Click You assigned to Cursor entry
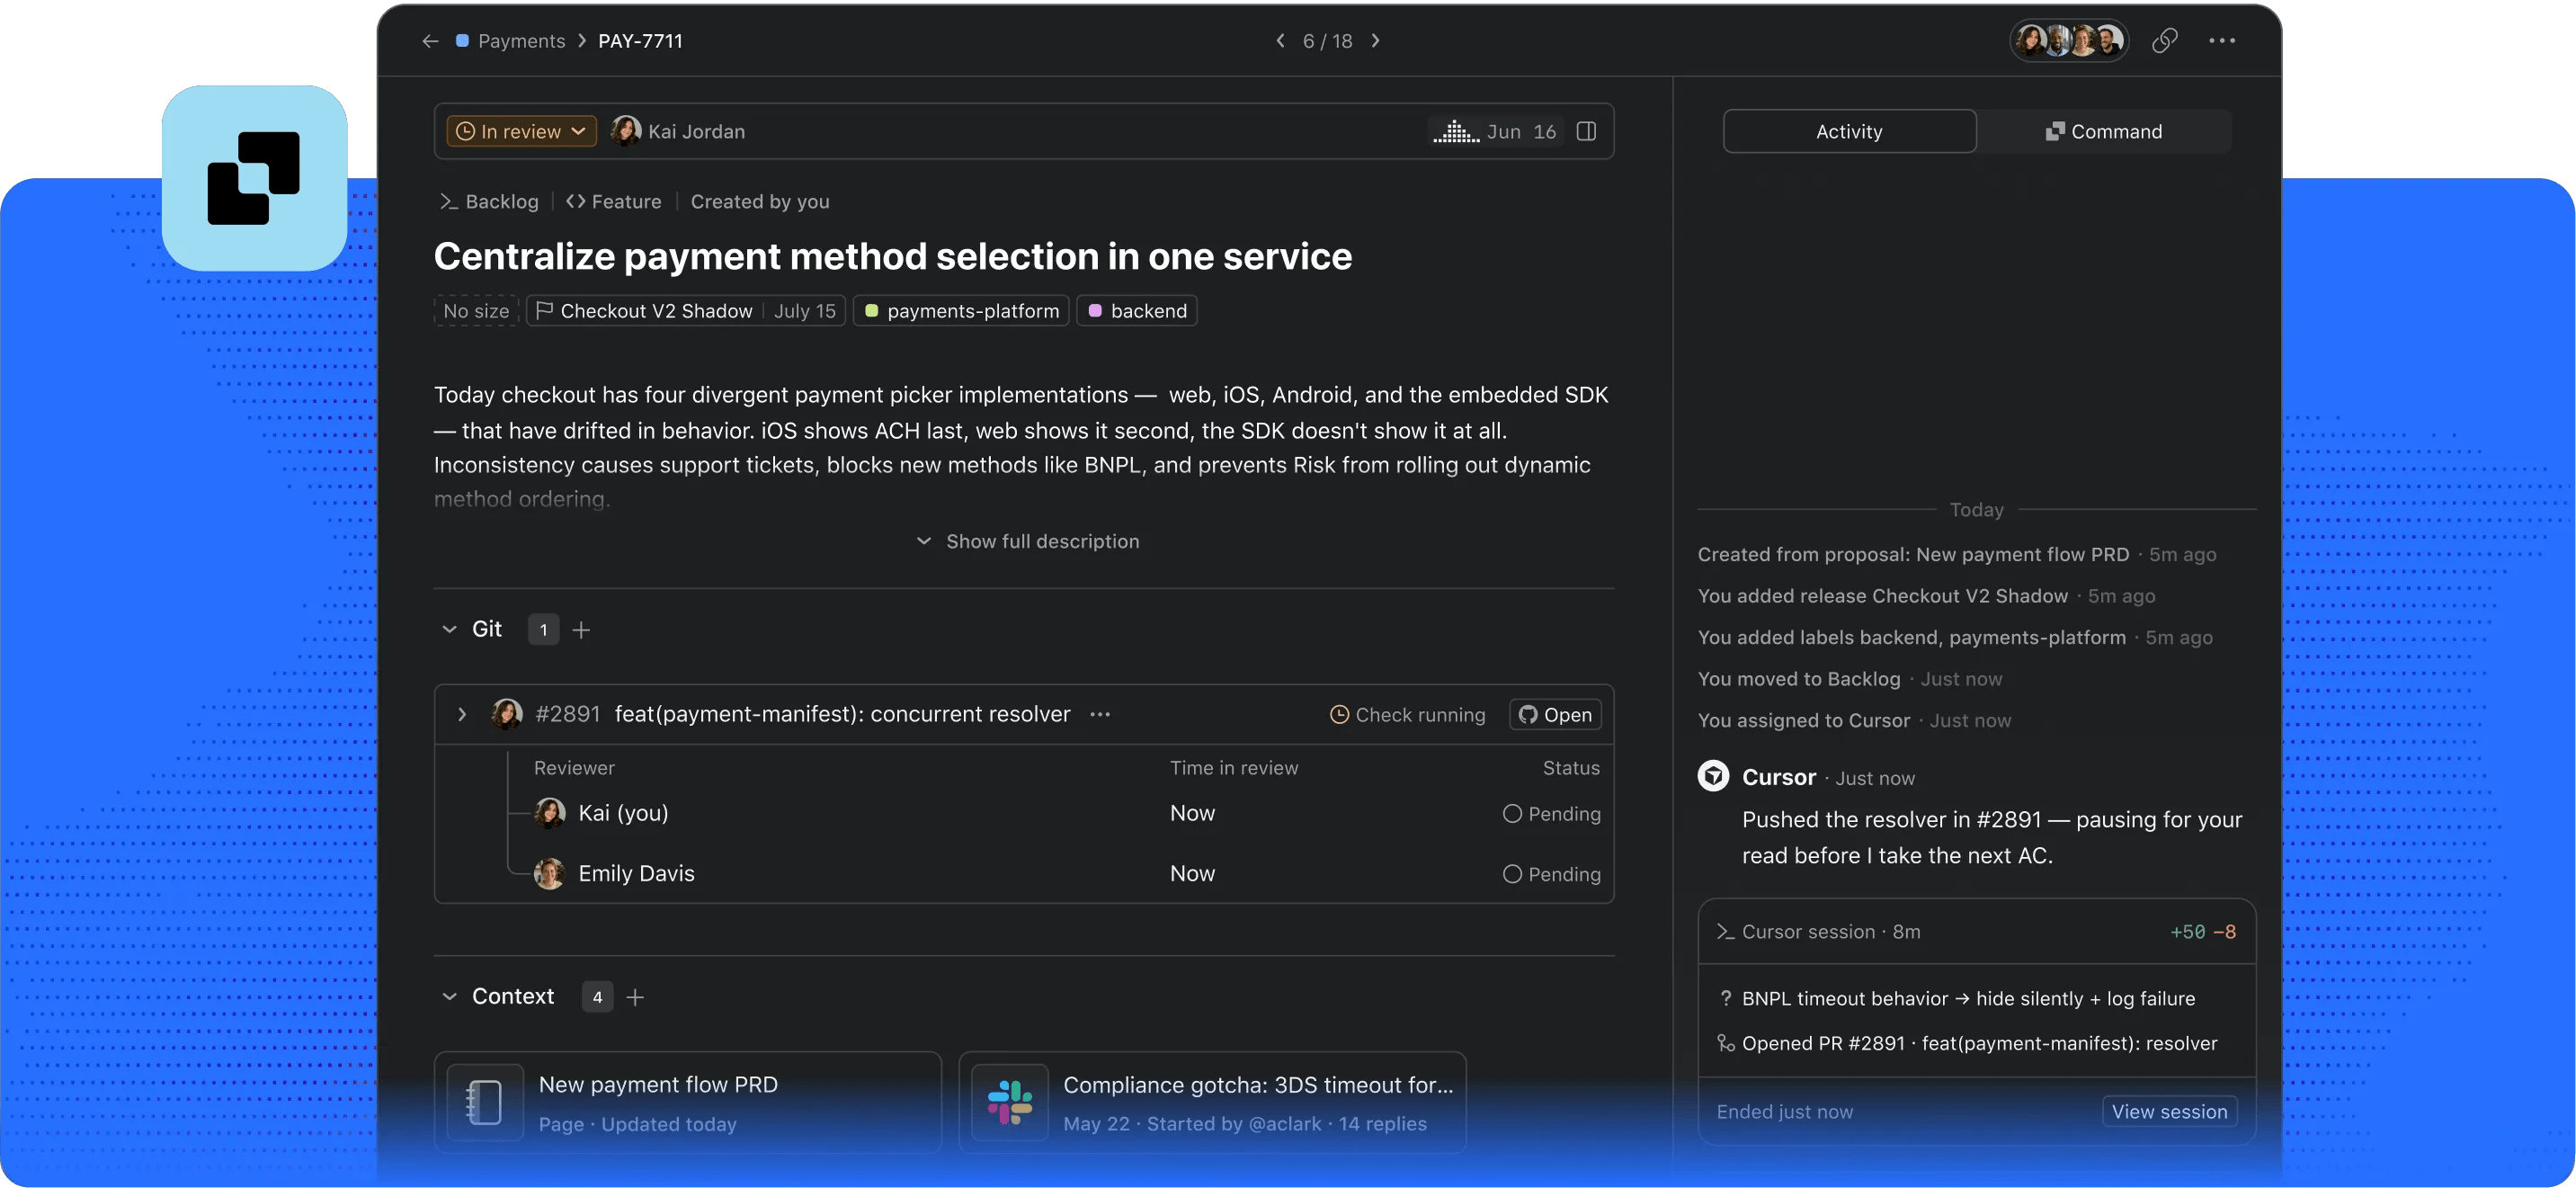The height and width of the screenshot is (1188, 2576). click(x=1853, y=720)
